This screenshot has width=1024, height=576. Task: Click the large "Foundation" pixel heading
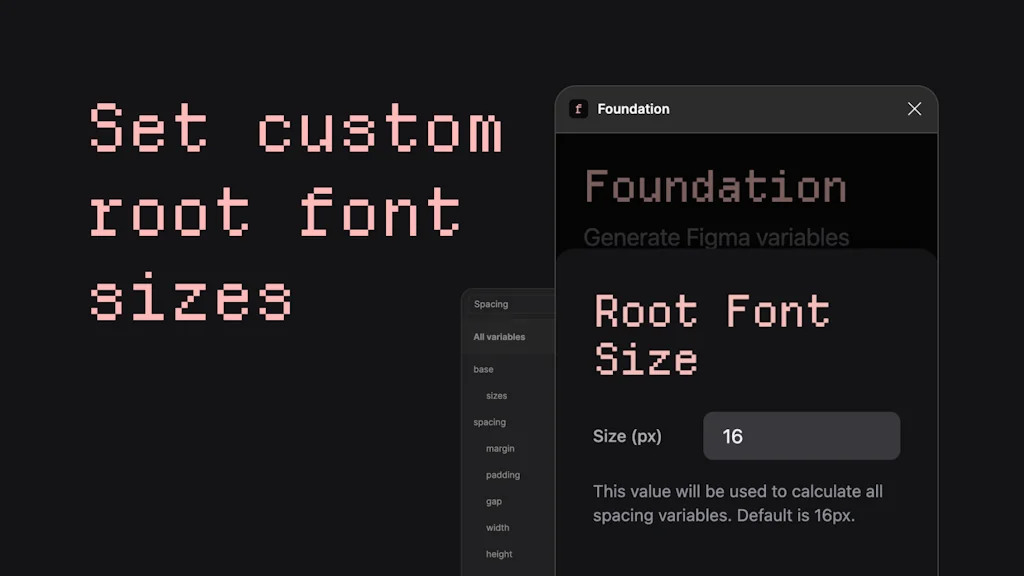(x=716, y=186)
